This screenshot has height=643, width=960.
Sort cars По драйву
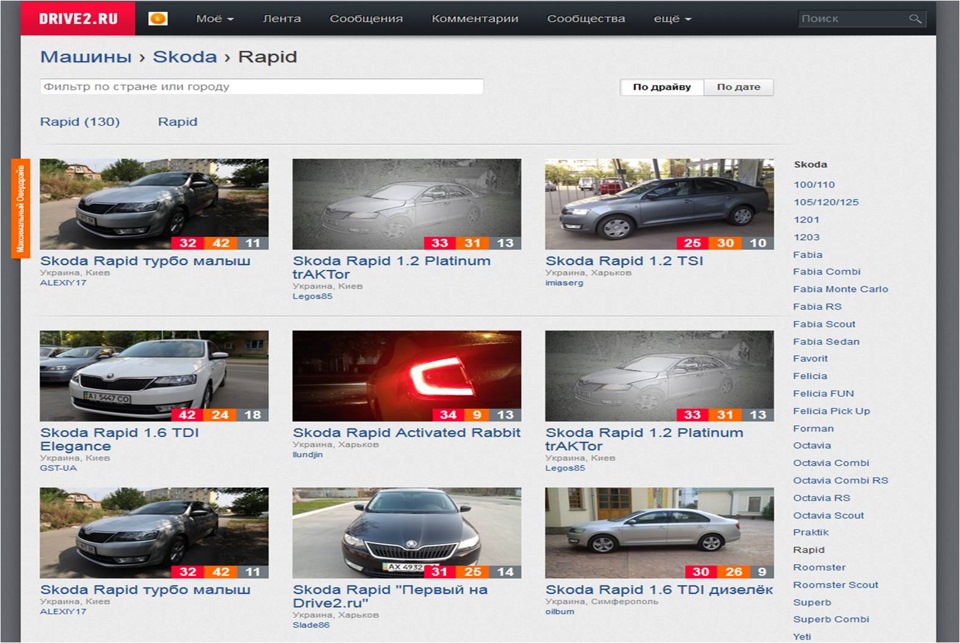662,87
